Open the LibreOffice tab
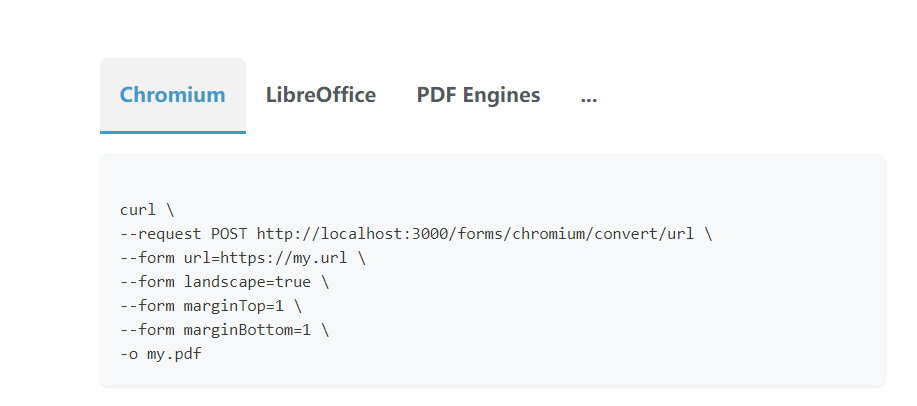 click(x=321, y=95)
